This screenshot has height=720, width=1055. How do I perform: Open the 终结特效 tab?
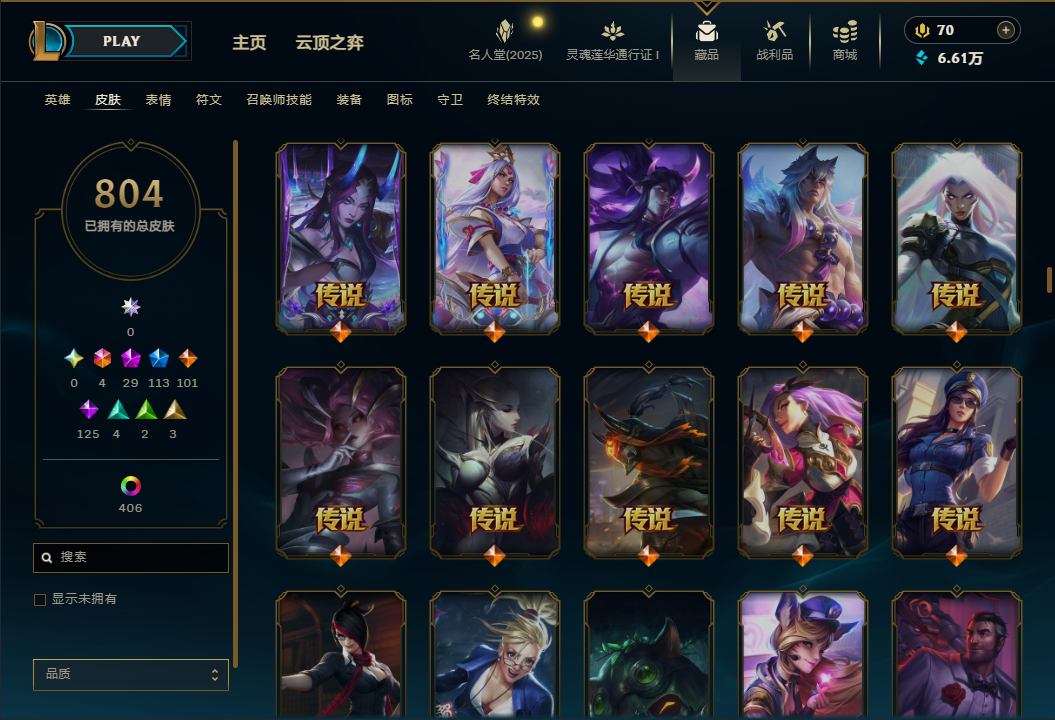[x=513, y=100]
